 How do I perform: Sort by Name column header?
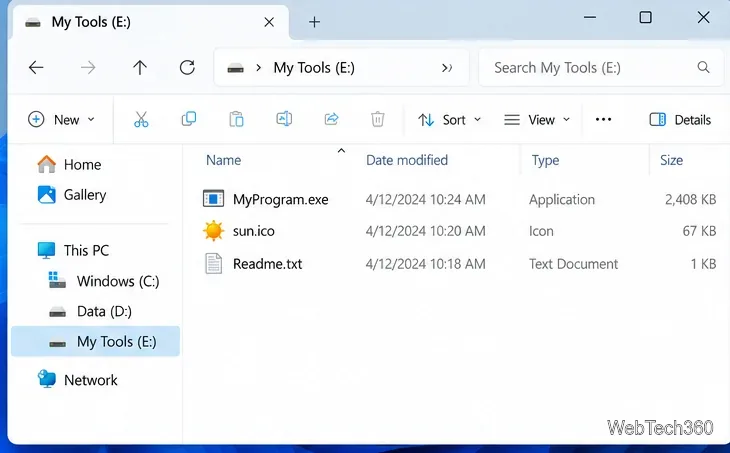(x=223, y=160)
